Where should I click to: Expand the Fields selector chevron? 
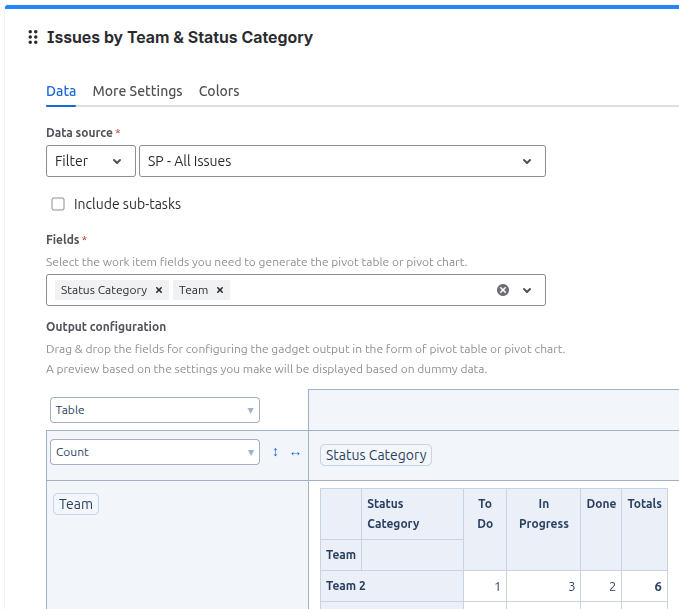527,290
